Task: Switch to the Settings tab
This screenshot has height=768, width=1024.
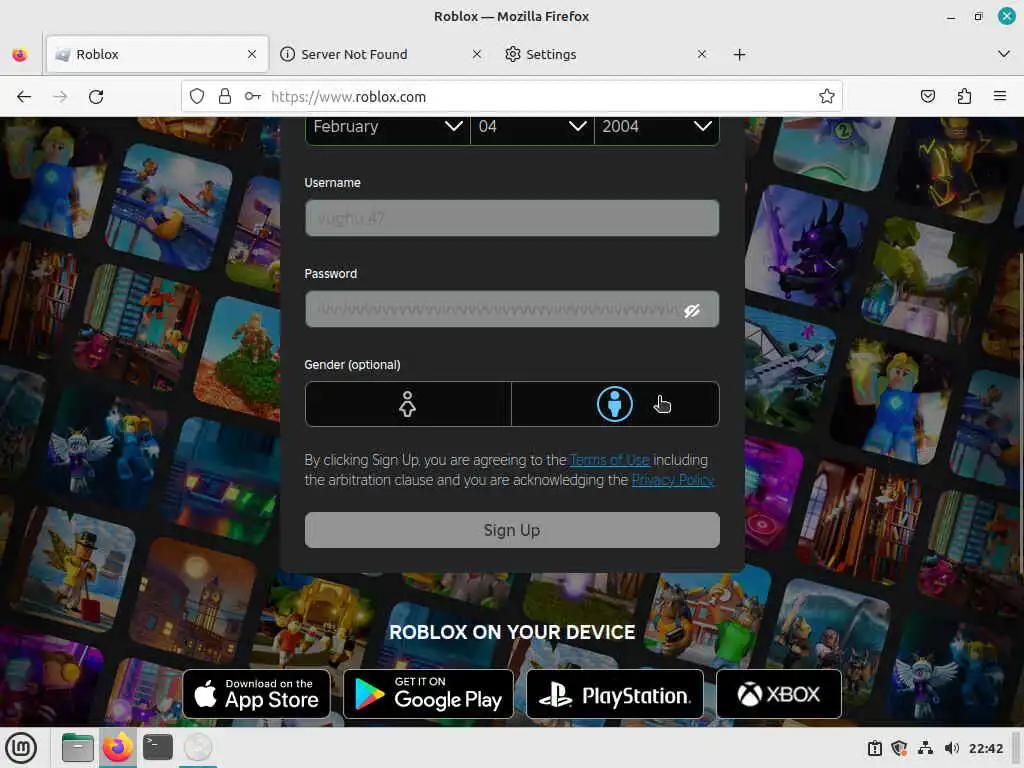Action: click(x=605, y=54)
